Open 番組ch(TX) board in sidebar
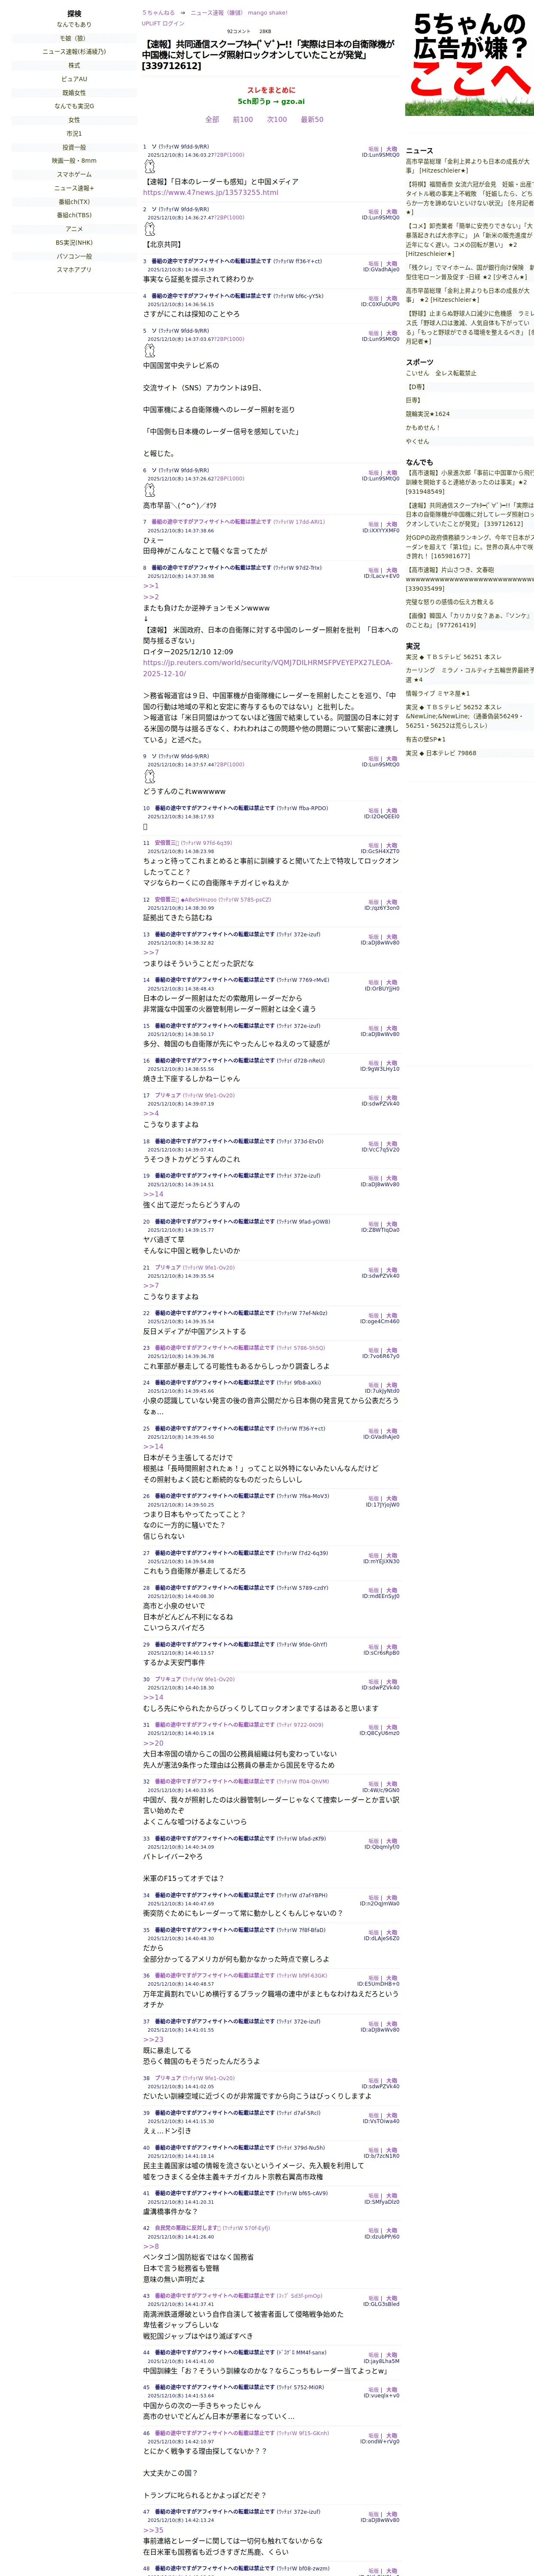 click(74, 201)
